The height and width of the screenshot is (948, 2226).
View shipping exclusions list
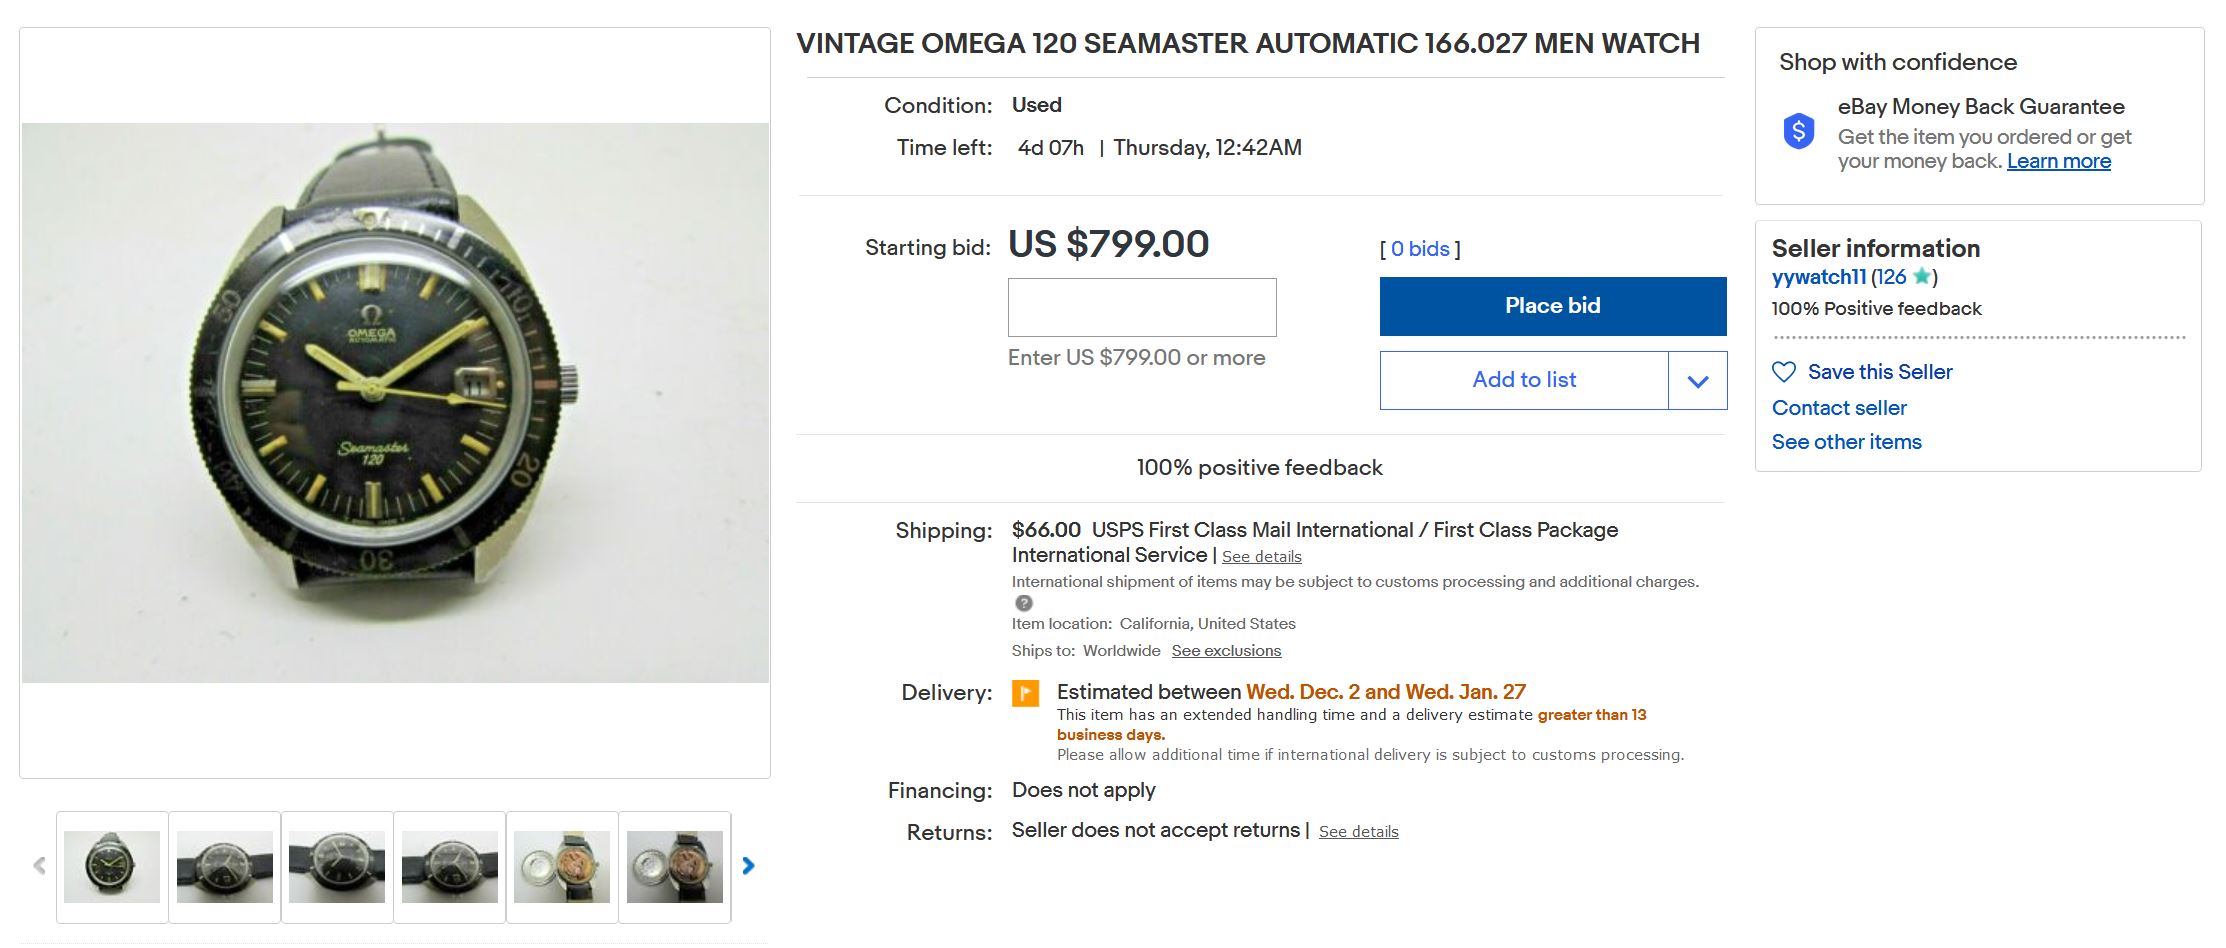pos(1226,651)
